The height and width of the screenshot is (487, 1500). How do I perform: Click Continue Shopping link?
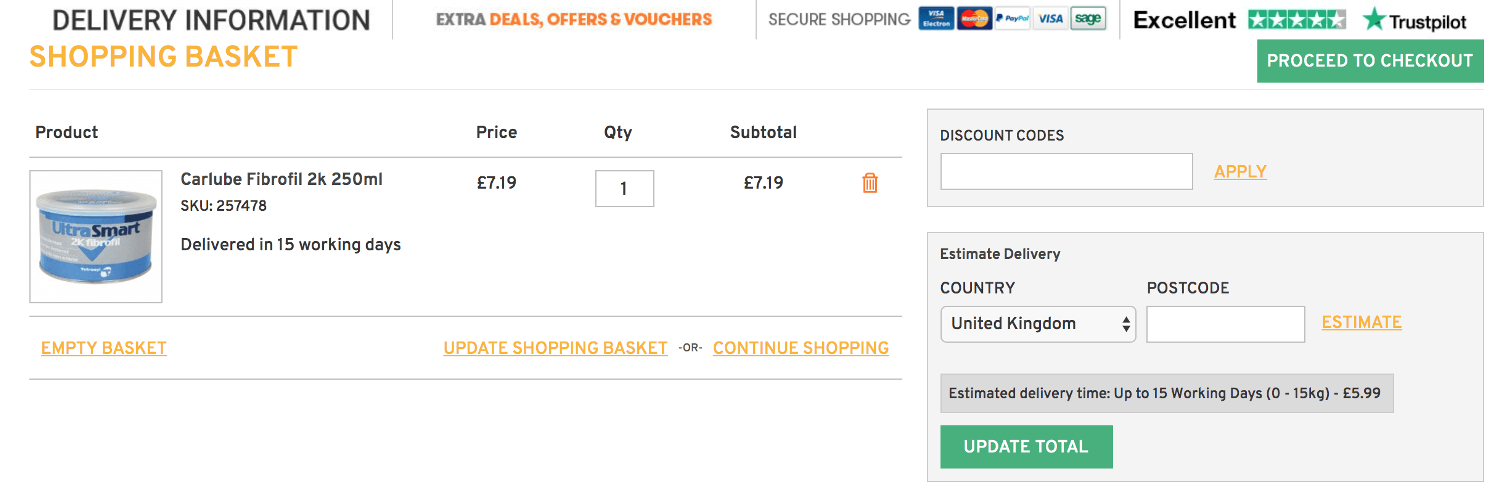pos(801,348)
